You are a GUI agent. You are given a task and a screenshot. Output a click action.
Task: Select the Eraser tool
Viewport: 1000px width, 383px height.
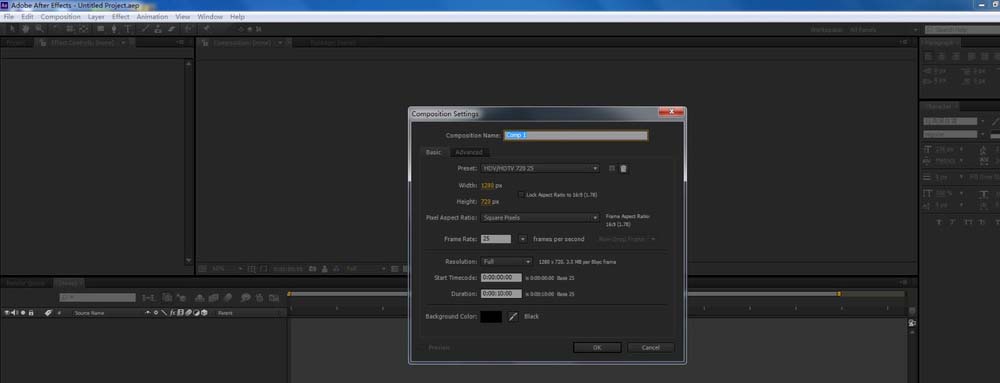(x=171, y=29)
